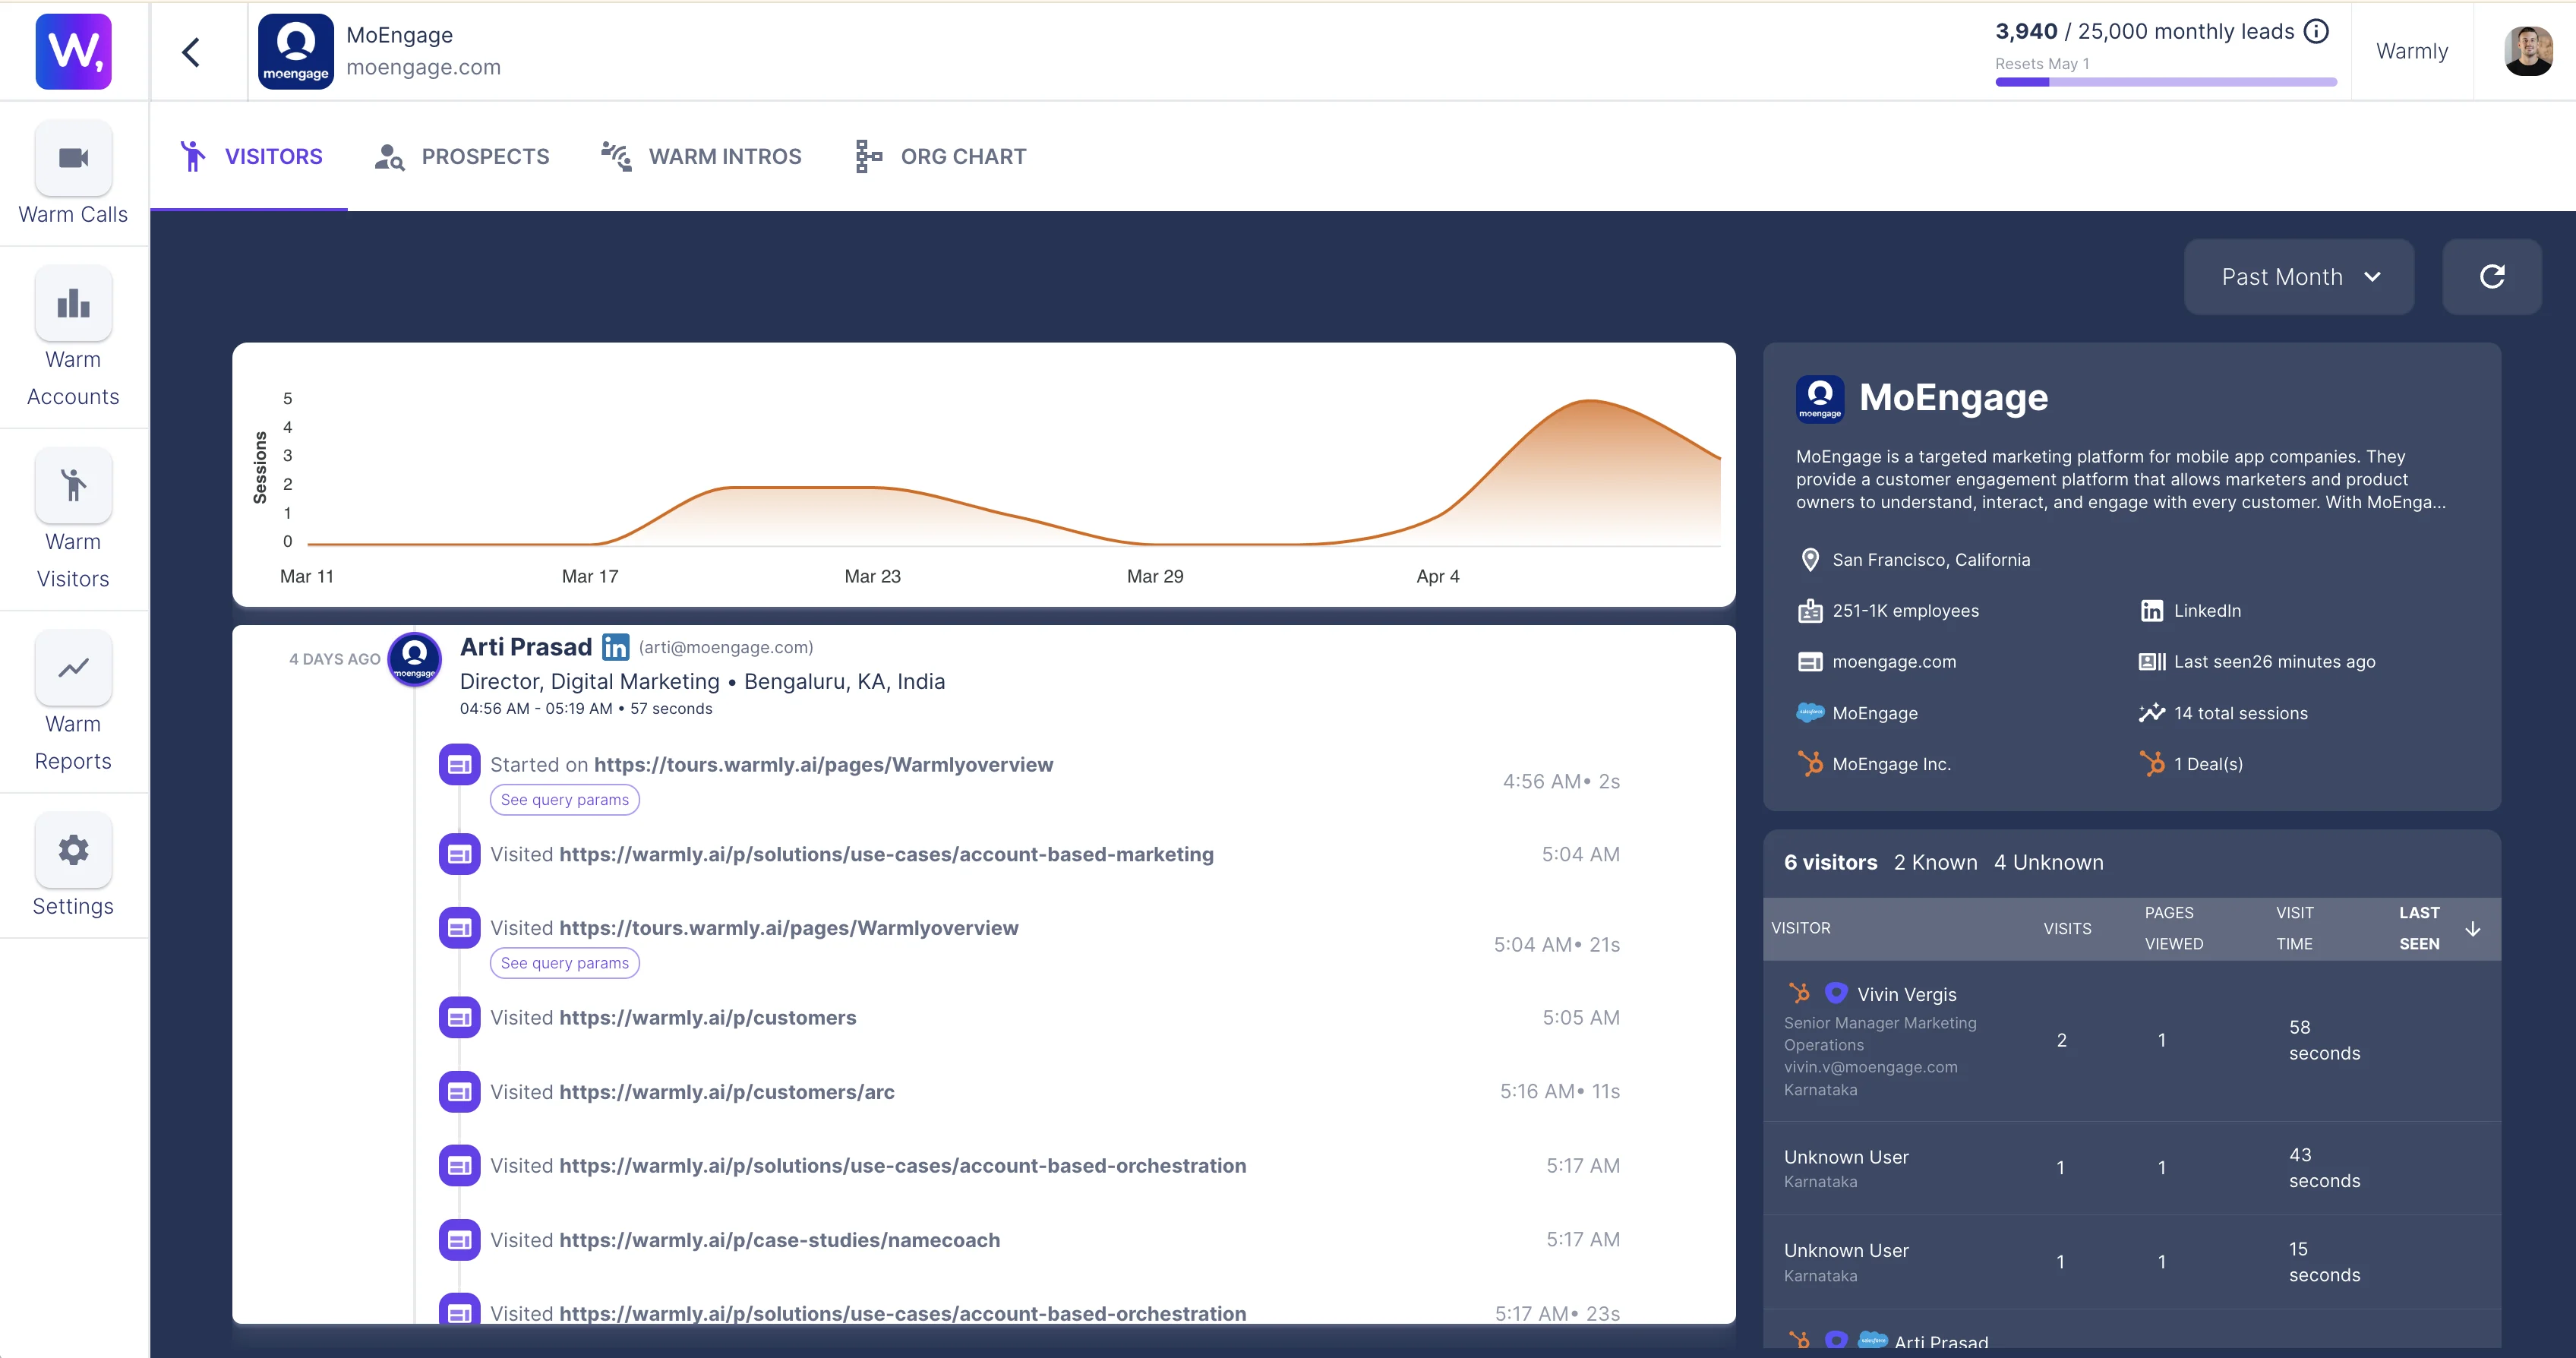
Task: Open the tours.warmly.ai Warmlyoverview start link
Action: (x=823, y=765)
